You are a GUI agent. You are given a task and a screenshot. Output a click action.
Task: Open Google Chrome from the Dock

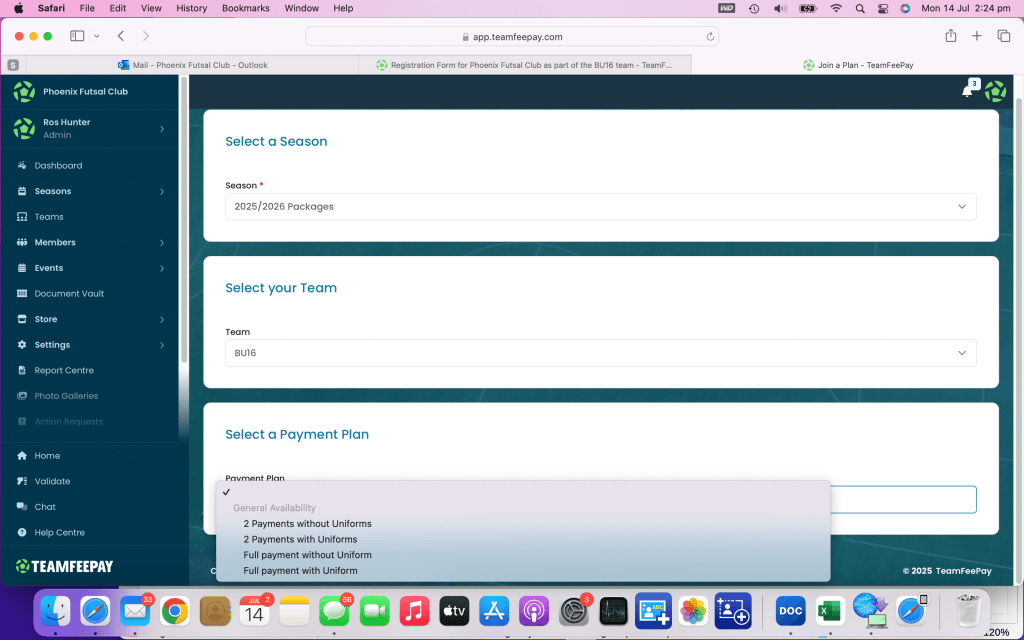click(175, 609)
